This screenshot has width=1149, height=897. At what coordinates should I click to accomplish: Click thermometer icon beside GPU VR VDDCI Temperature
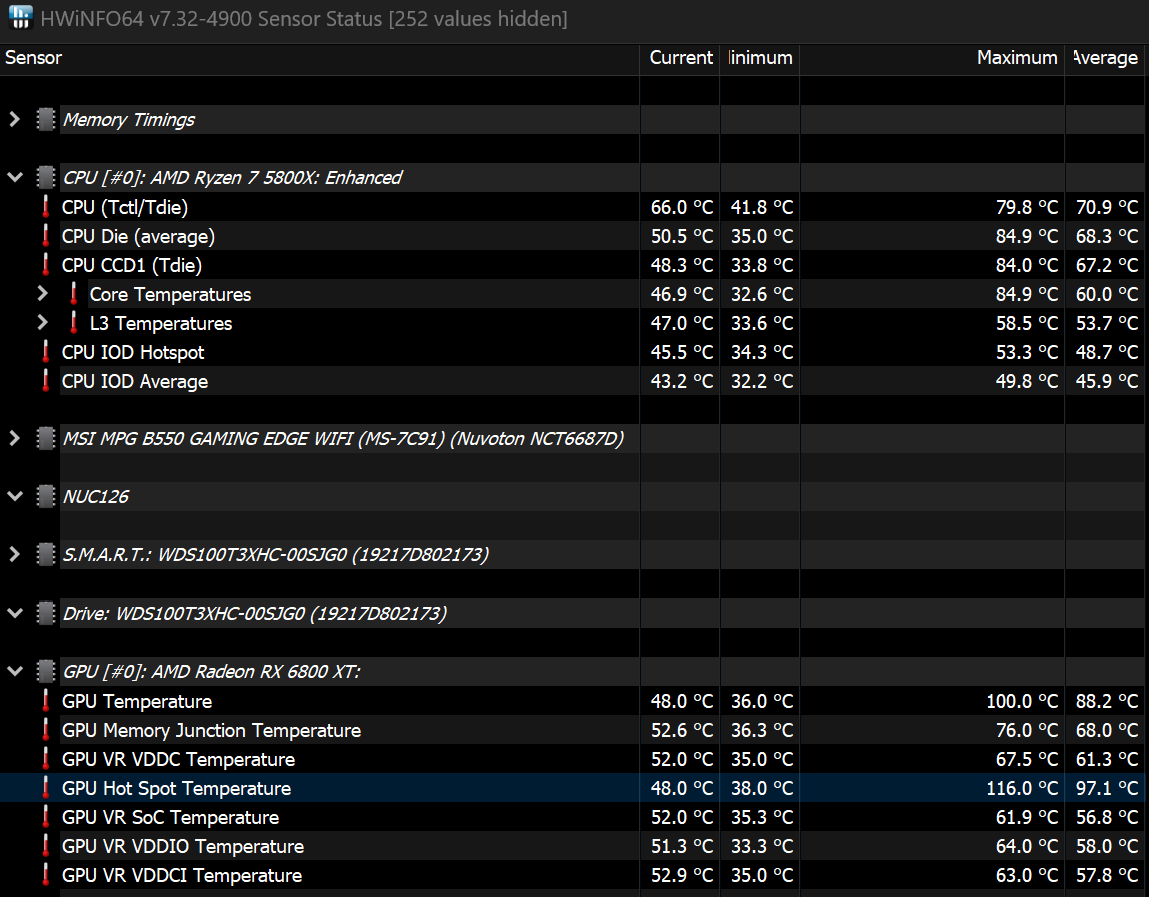pos(46,875)
